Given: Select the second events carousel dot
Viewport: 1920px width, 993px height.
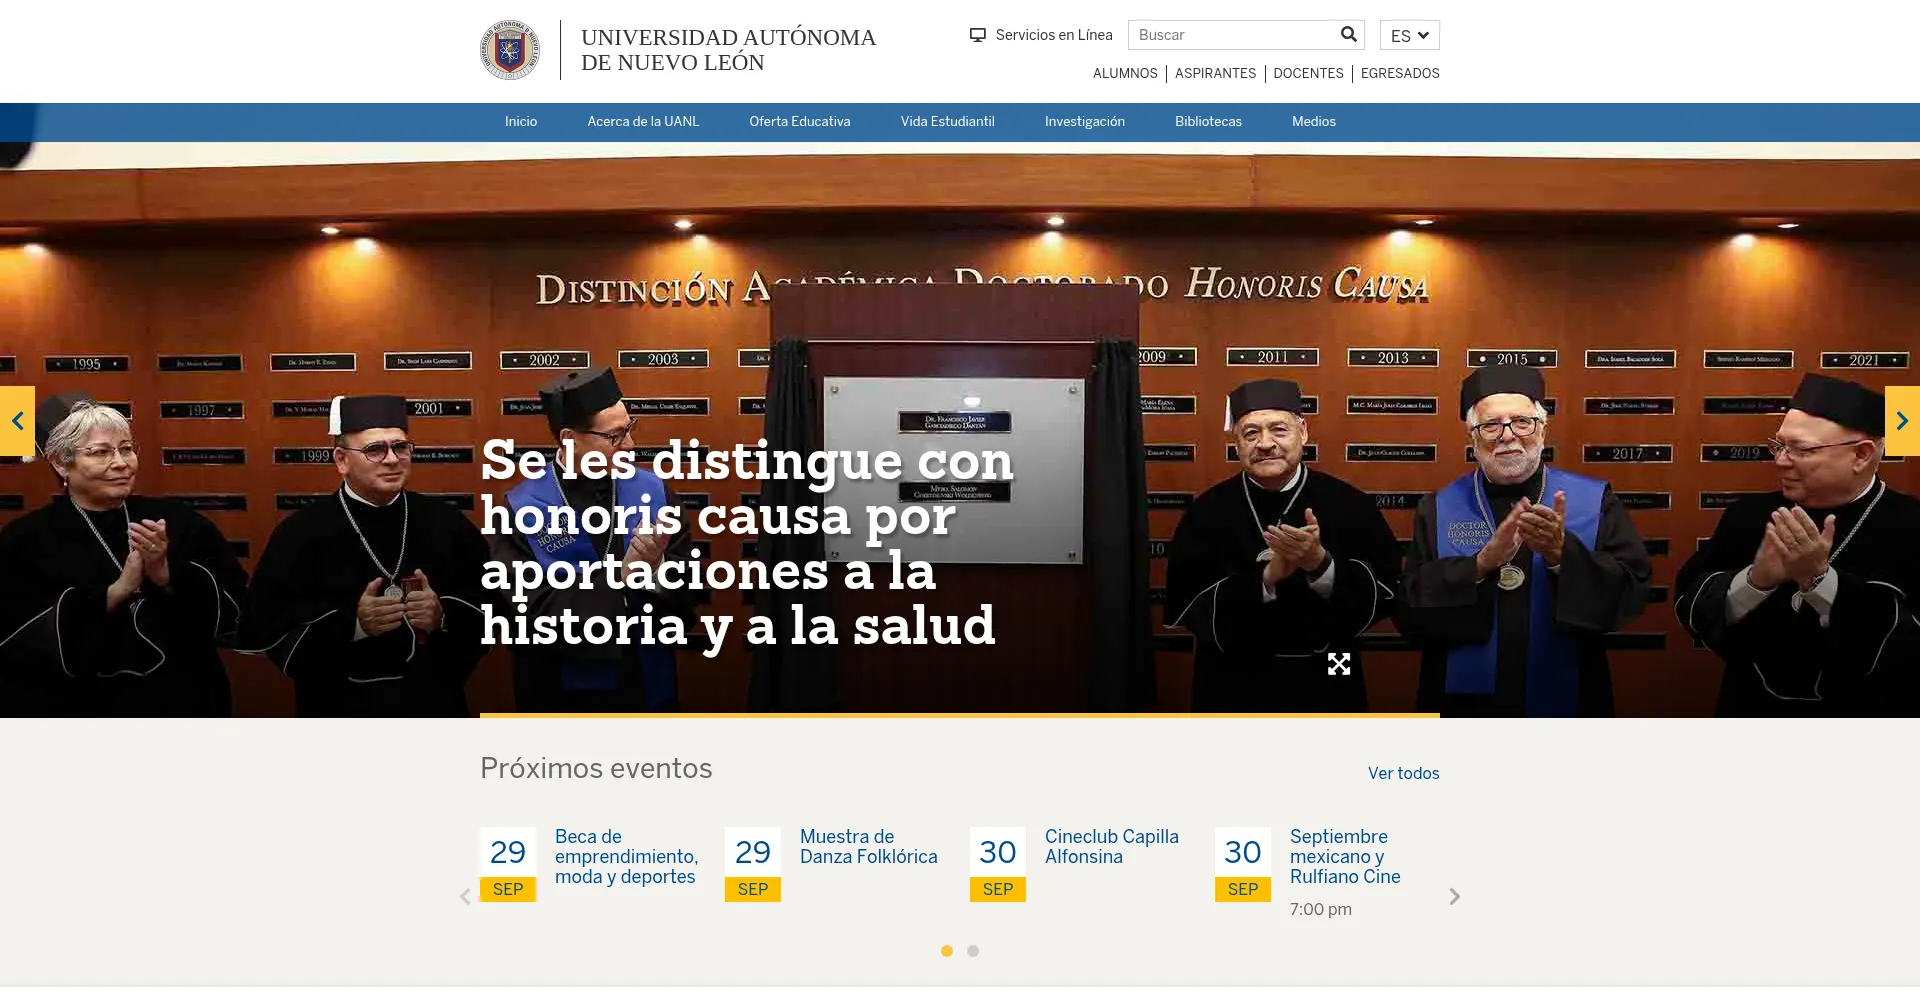Looking at the screenshot, I should [x=973, y=951].
